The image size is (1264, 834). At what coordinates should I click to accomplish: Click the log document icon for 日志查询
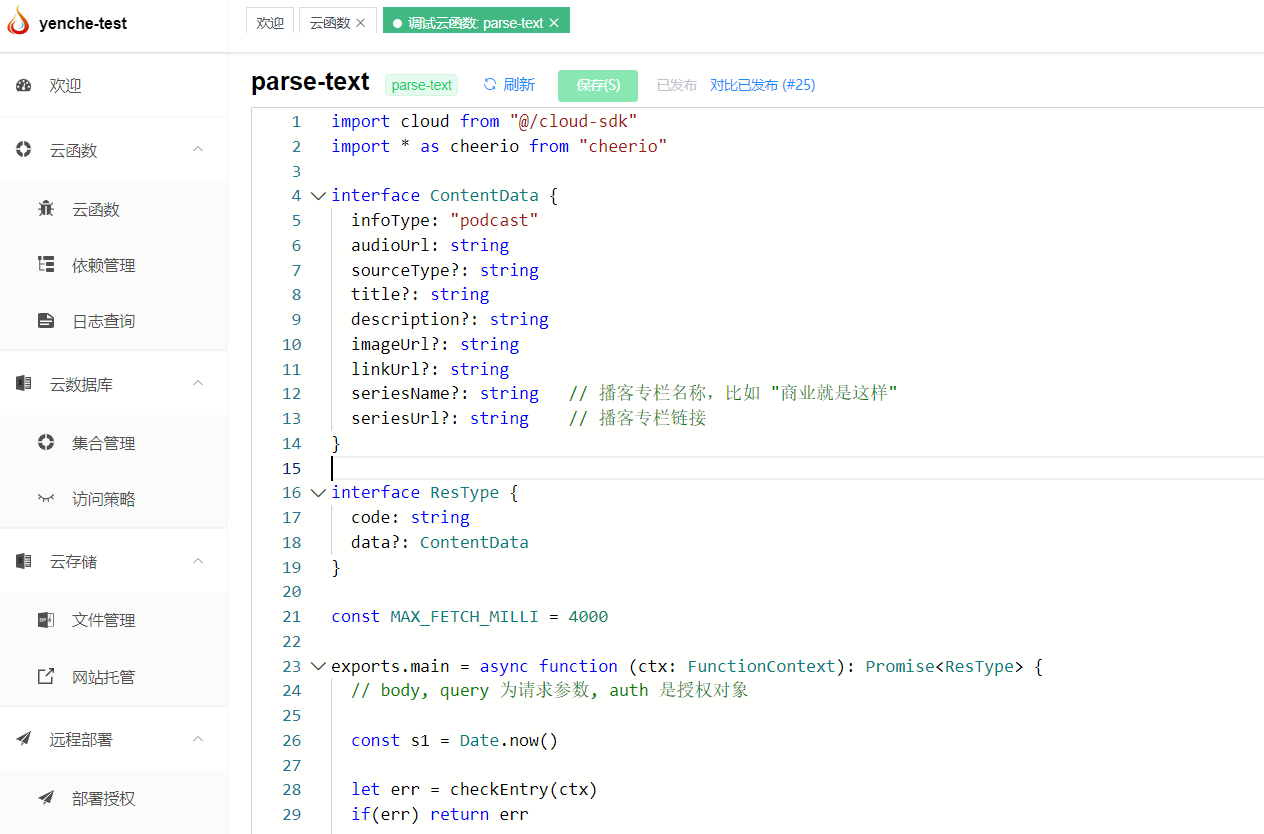pyautogui.click(x=46, y=321)
